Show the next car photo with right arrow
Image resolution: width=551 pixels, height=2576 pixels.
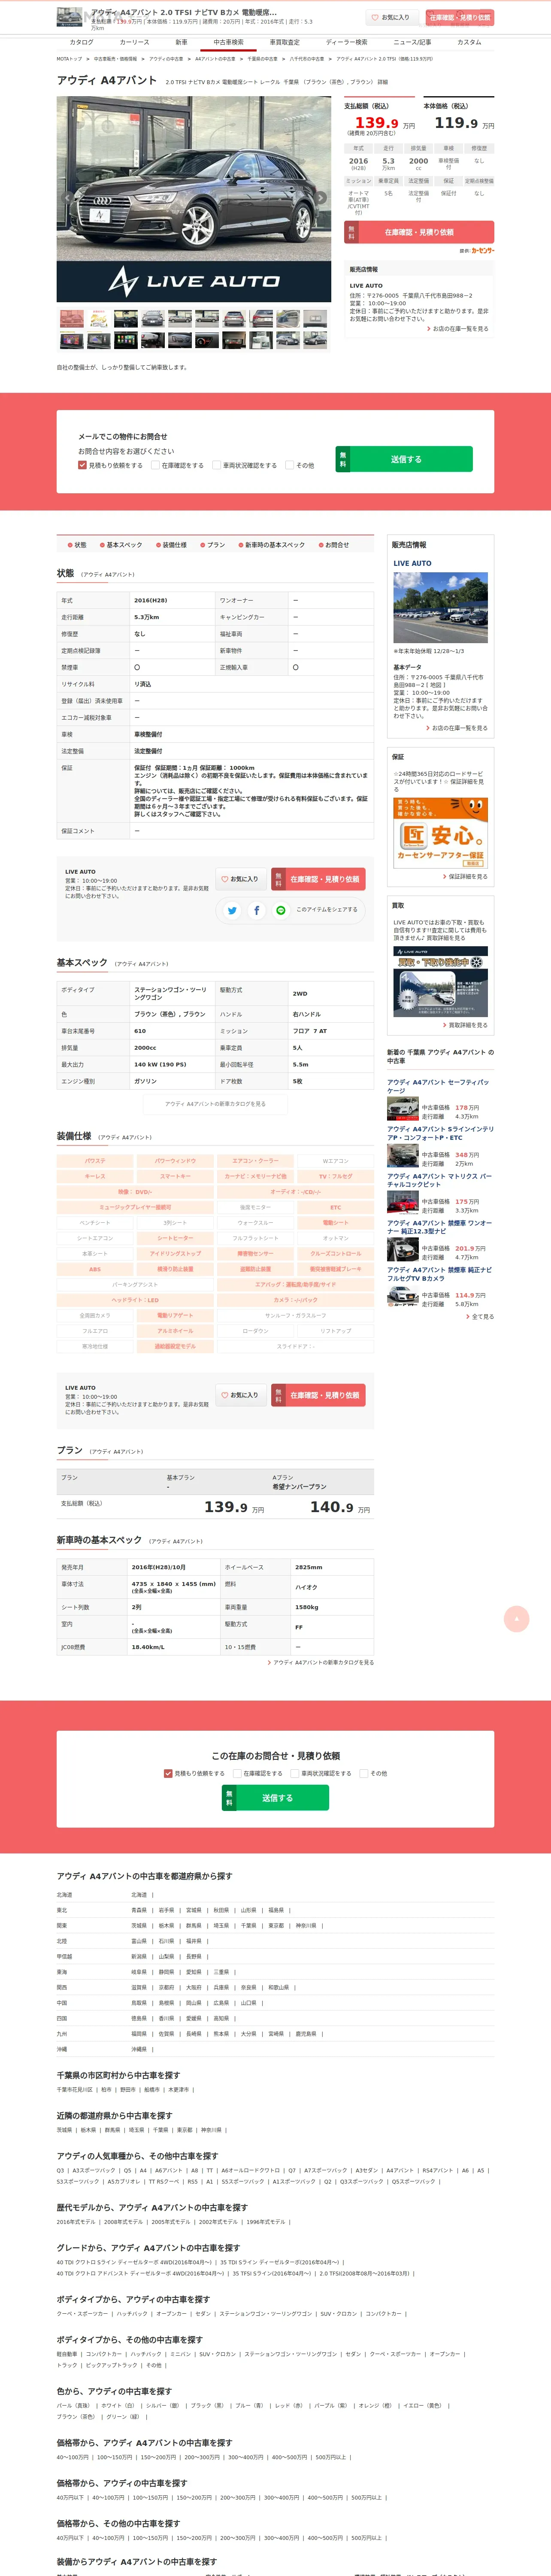point(322,198)
